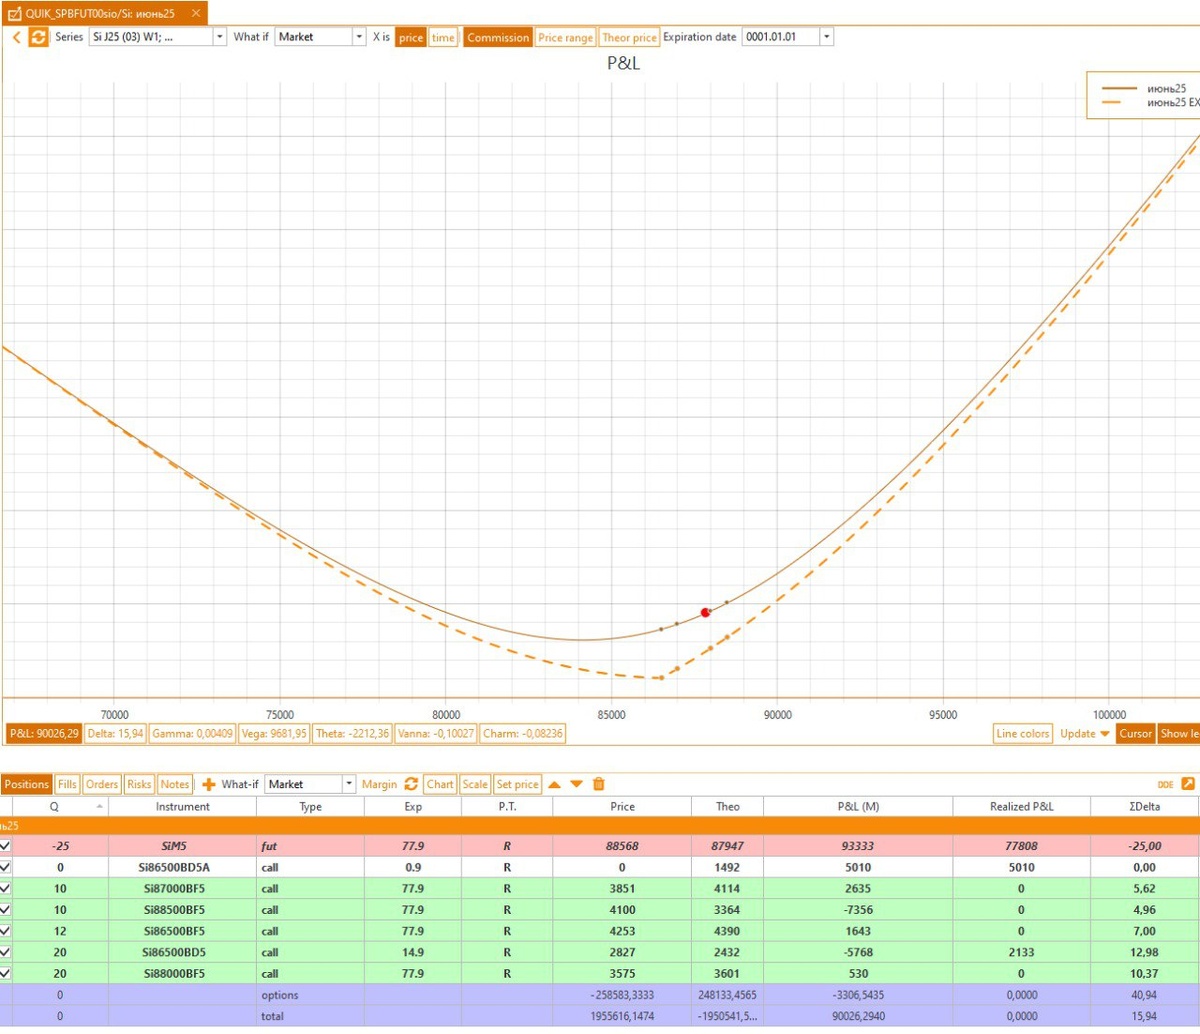Click the back arrow icon
The image size is (1200, 1034).
point(16,37)
